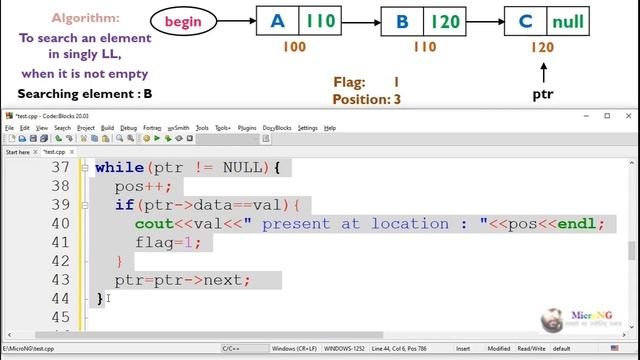This screenshot has height=360, width=640.
Task: Open Find with magnifier icon
Action: click(119, 139)
